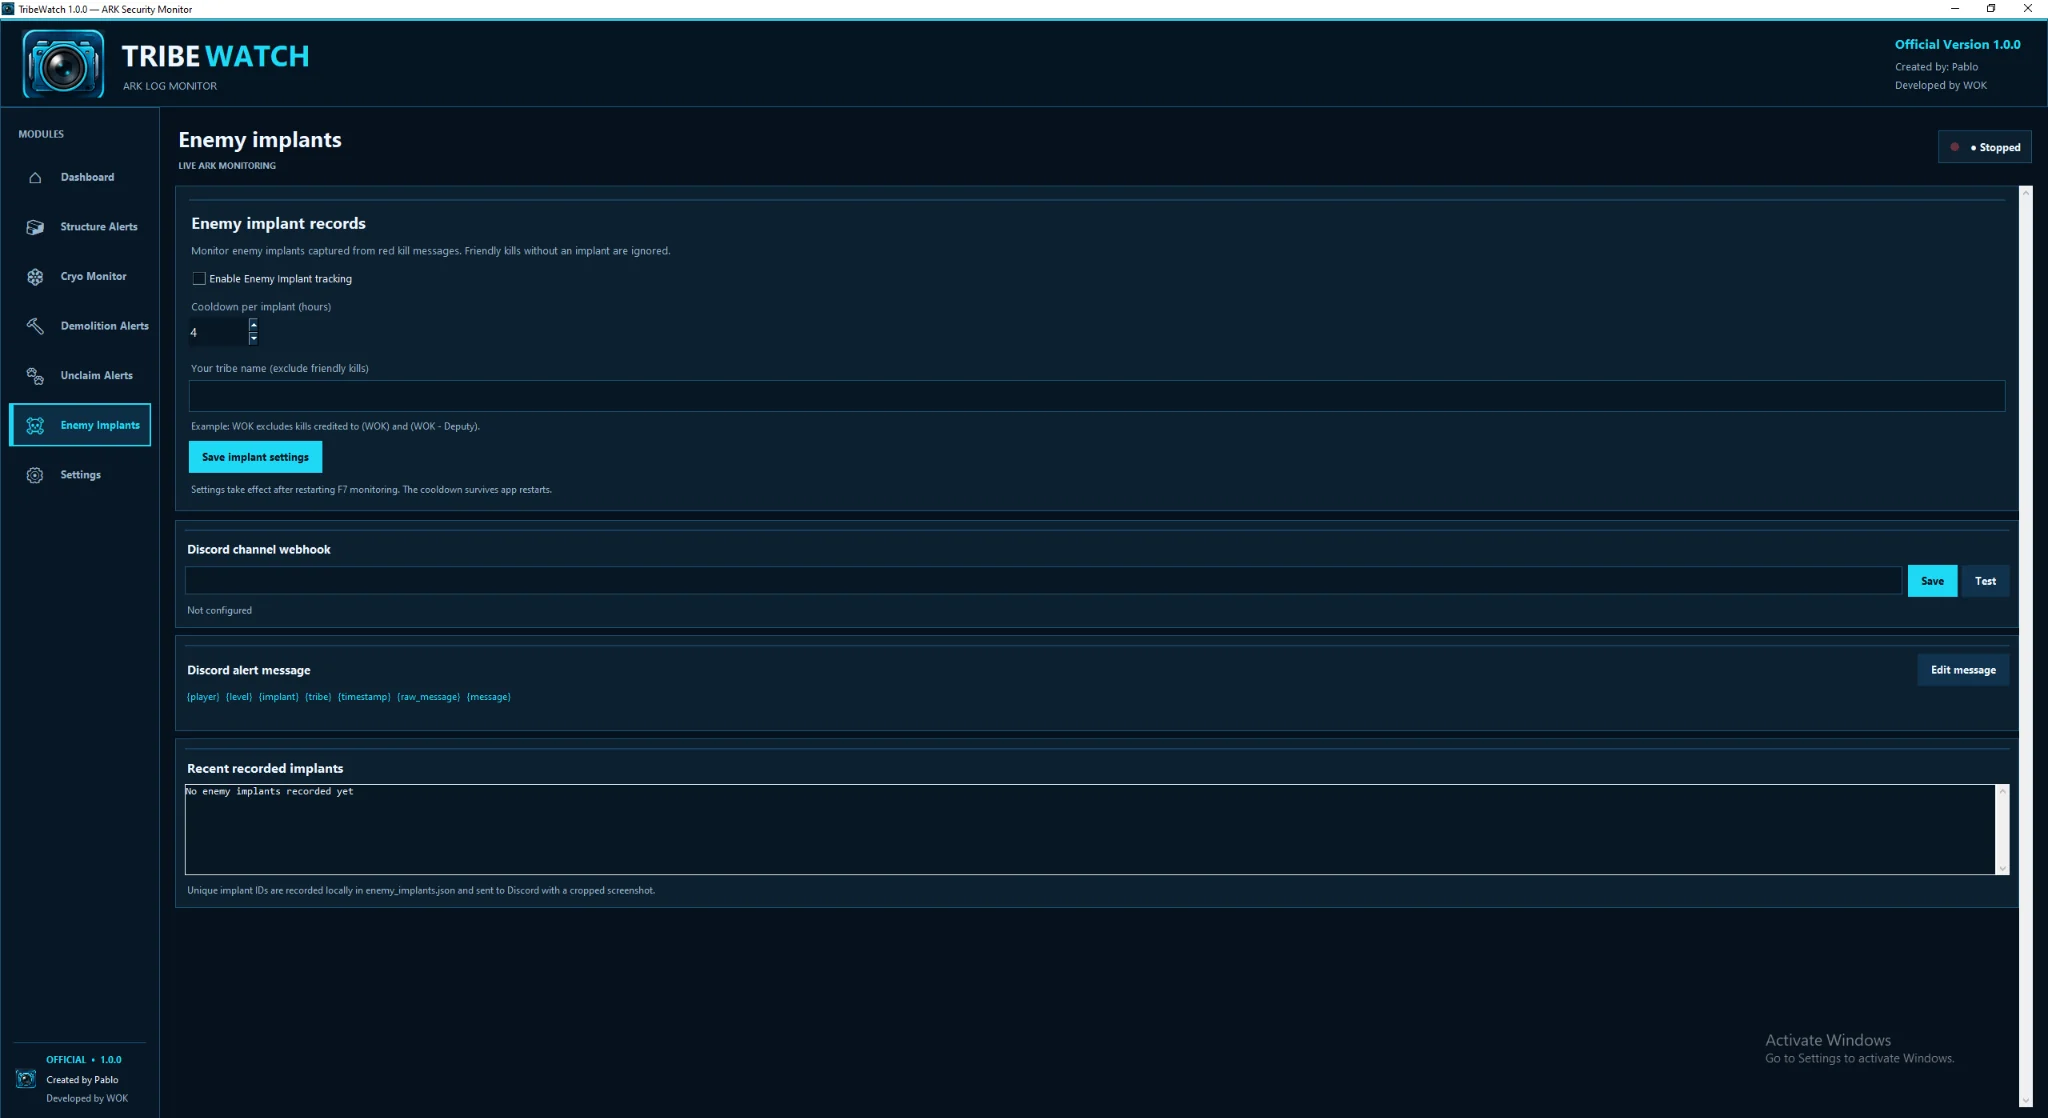
Task: Save the Discord channel webhook
Action: click(1932, 581)
